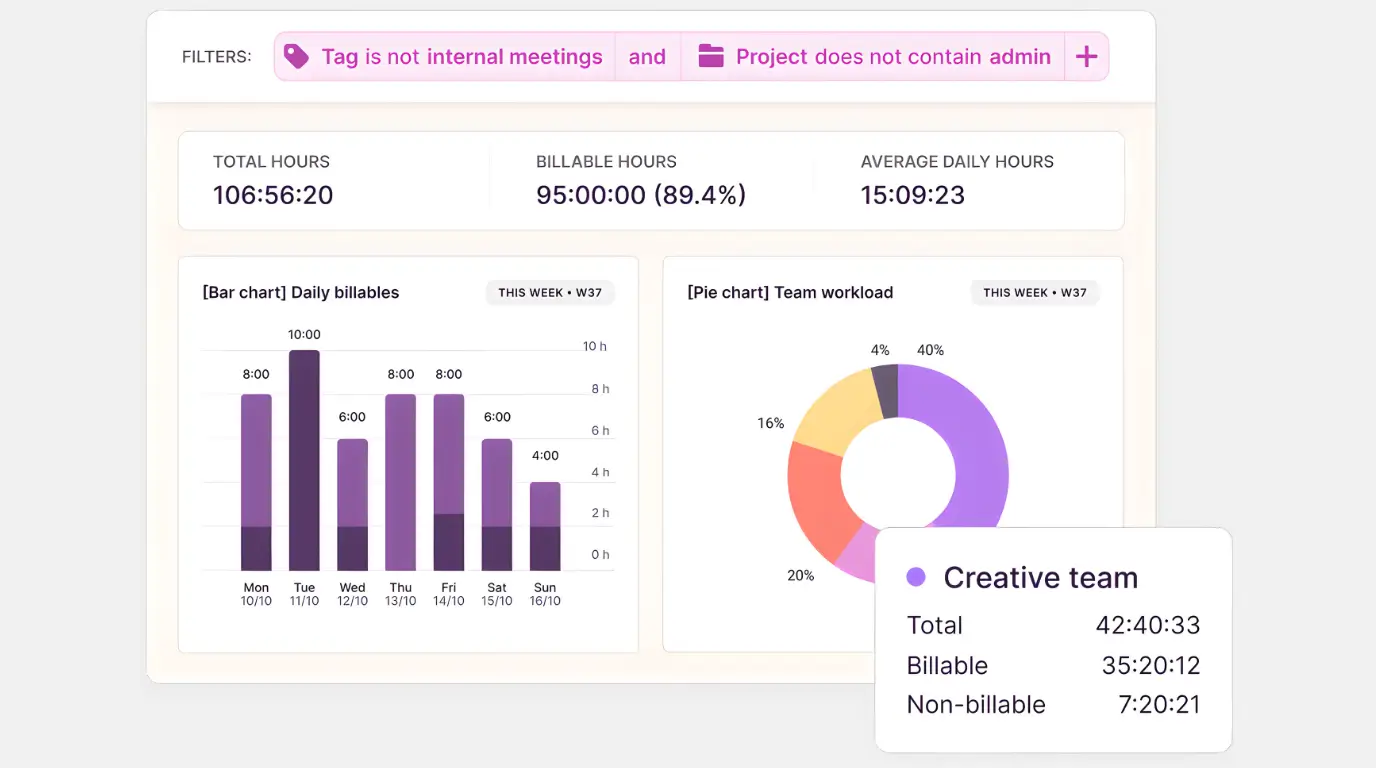Click the plus icon to add a new filter
The image size is (1376, 768).
1087,56
